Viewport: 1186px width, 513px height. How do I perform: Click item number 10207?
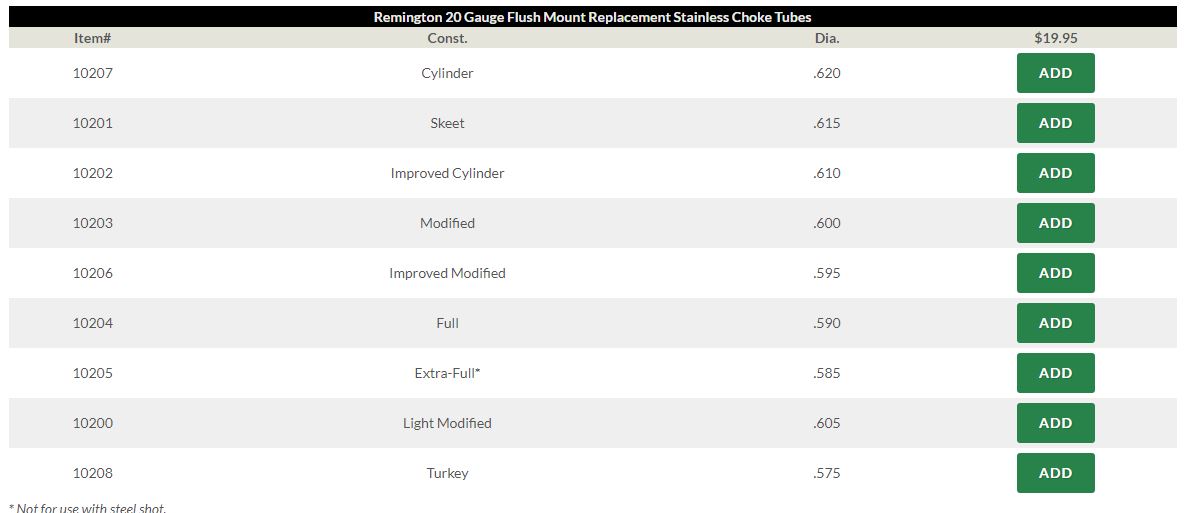92,73
